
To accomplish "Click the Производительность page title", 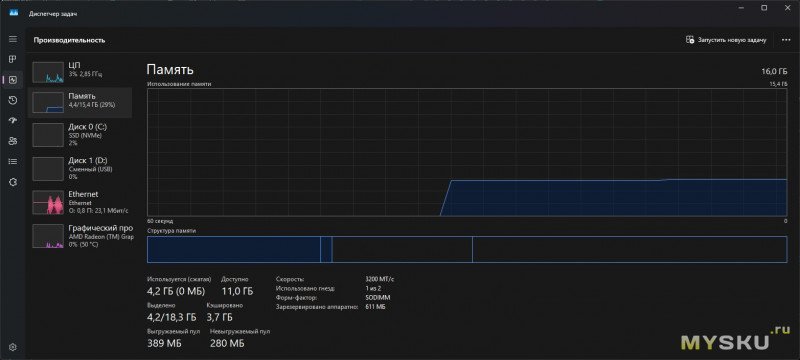I will point(69,40).
